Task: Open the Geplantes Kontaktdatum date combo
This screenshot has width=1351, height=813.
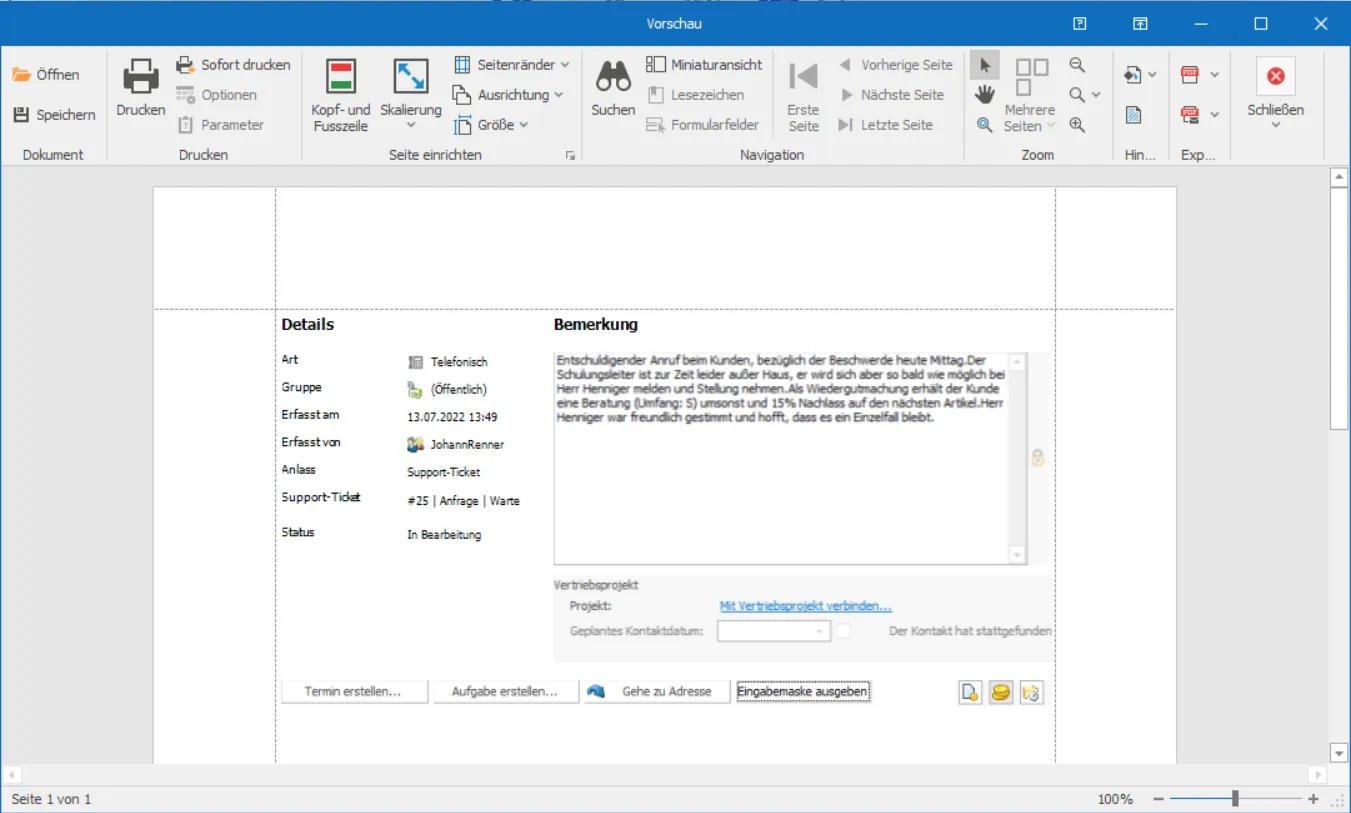Action: click(774, 631)
